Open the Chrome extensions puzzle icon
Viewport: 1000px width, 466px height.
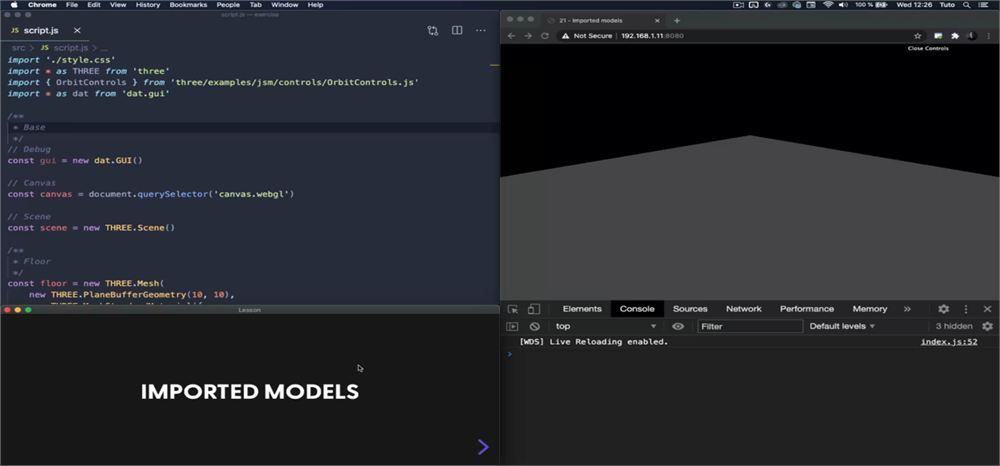tap(955, 36)
